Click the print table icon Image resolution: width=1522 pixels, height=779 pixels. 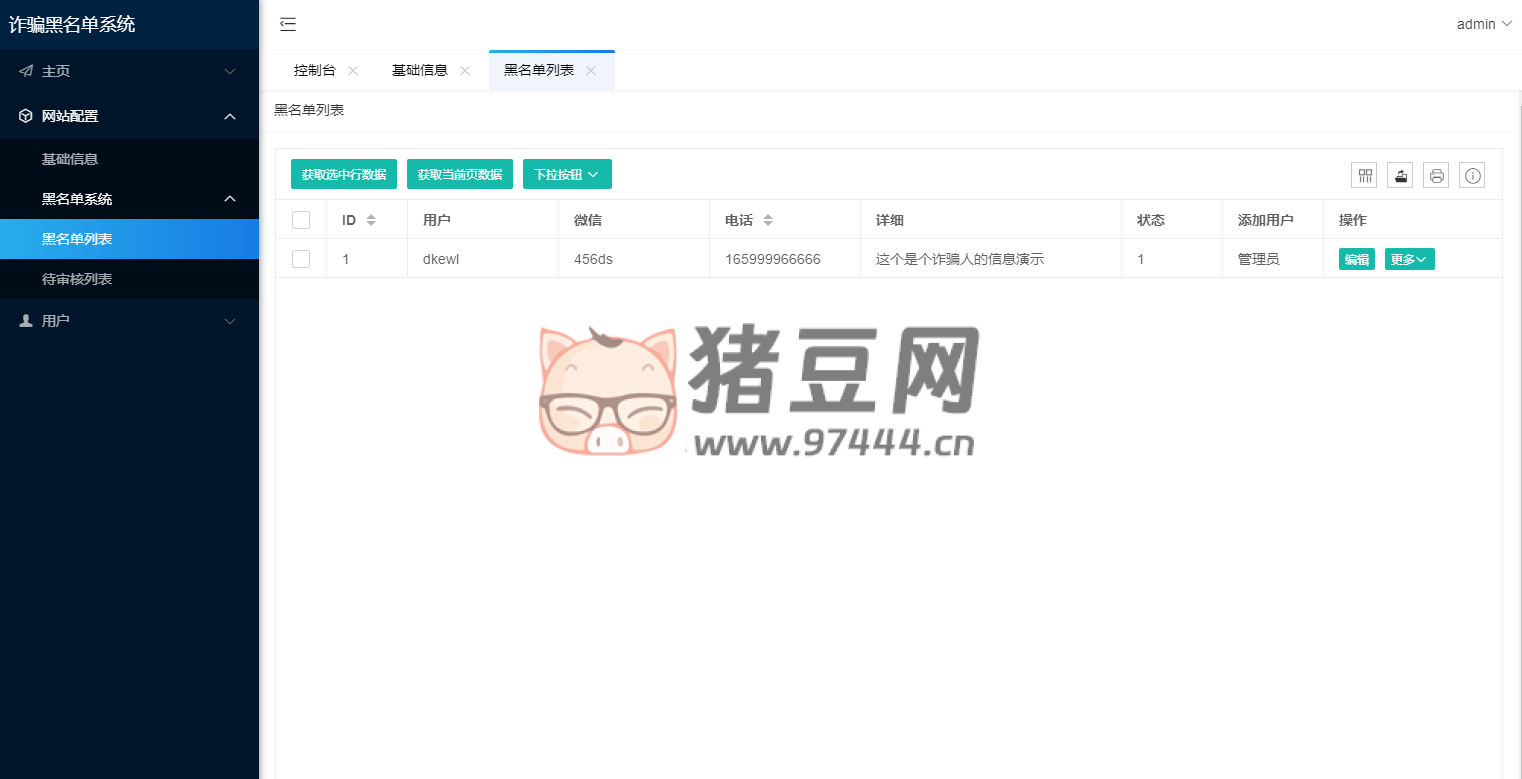pos(1436,176)
